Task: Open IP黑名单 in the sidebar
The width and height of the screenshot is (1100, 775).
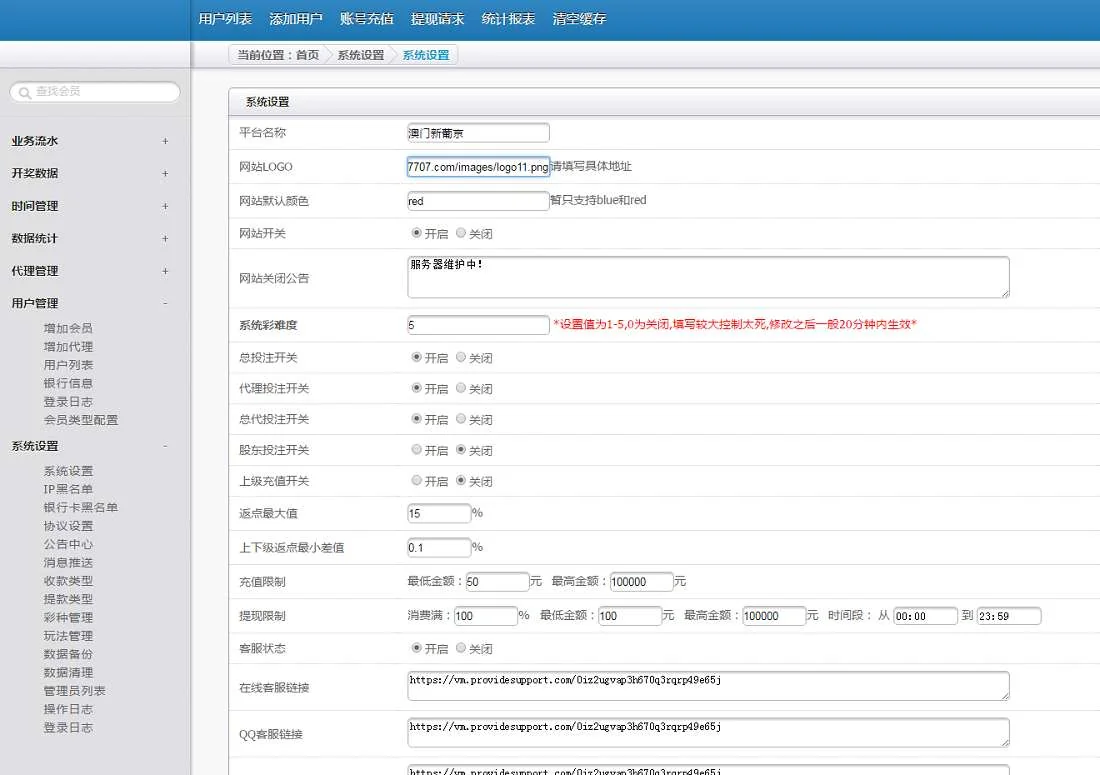Action: pos(68,489)
